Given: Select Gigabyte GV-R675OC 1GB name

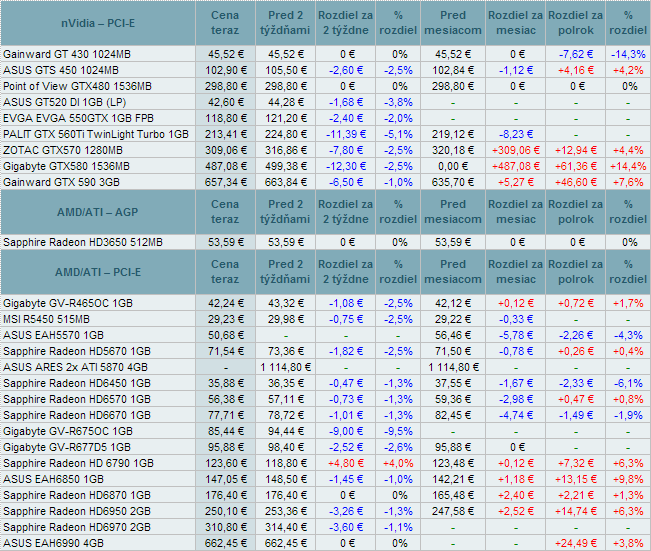Looking at the screenshot, I should pyautogui.click(x=68, y=431).
